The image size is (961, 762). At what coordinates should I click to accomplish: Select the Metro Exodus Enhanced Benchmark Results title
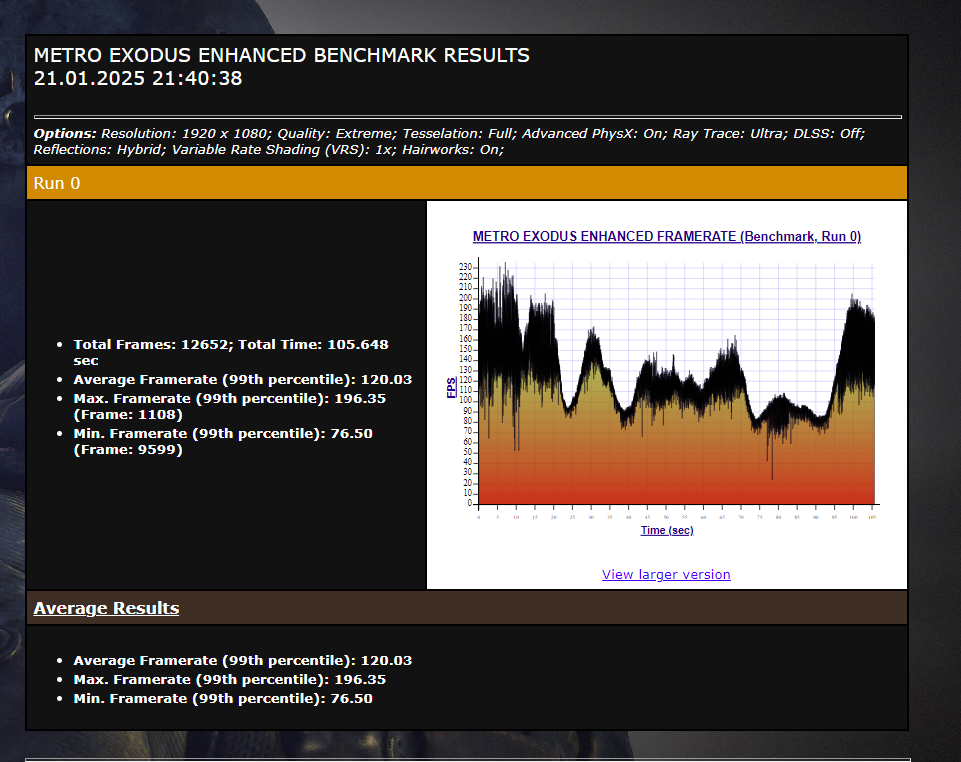coord(281,55)
